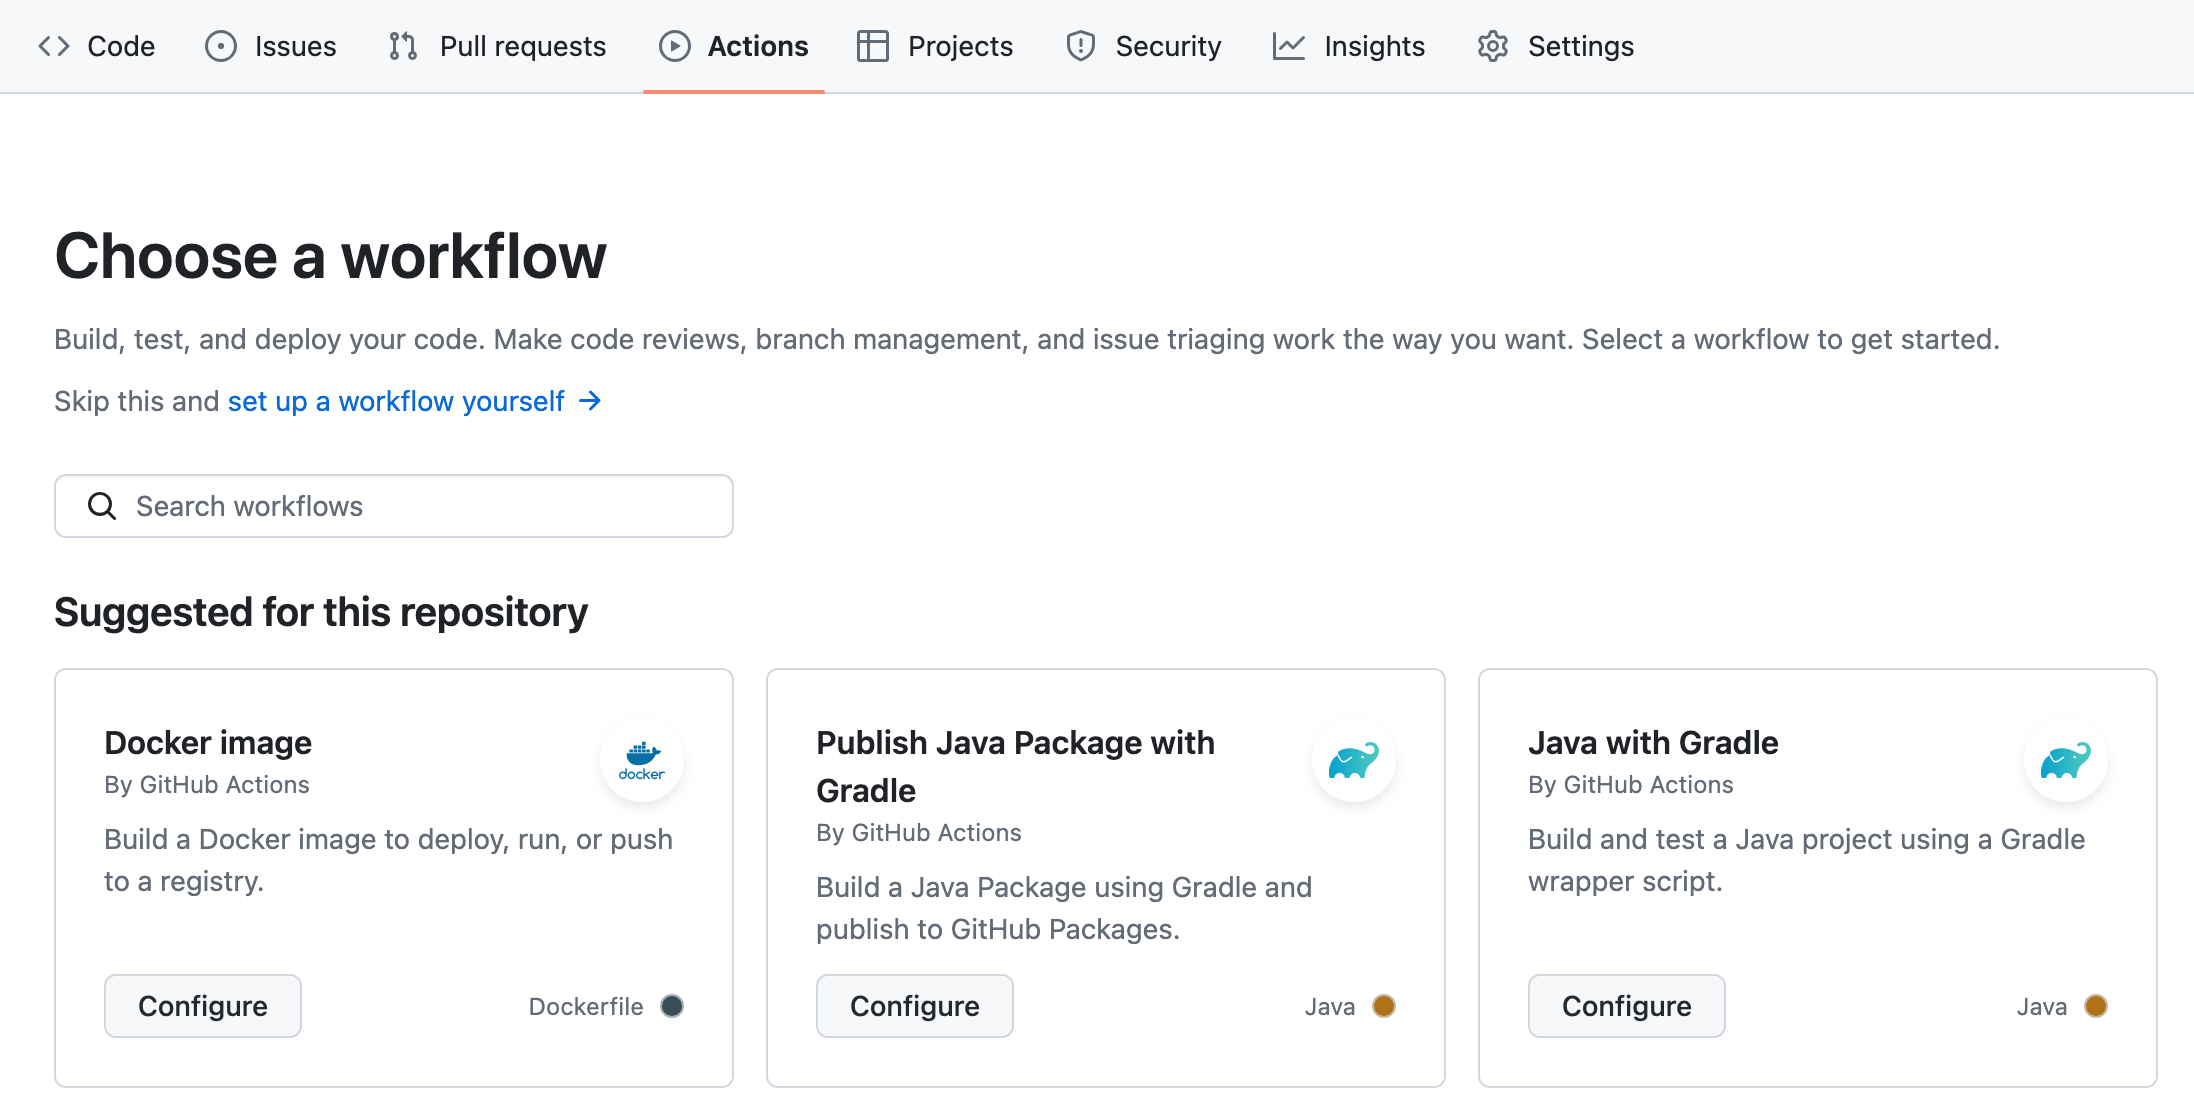This screenshot has height=1108, width=2194.
Task: Open the Issues tab
Action: click(271, 46)
